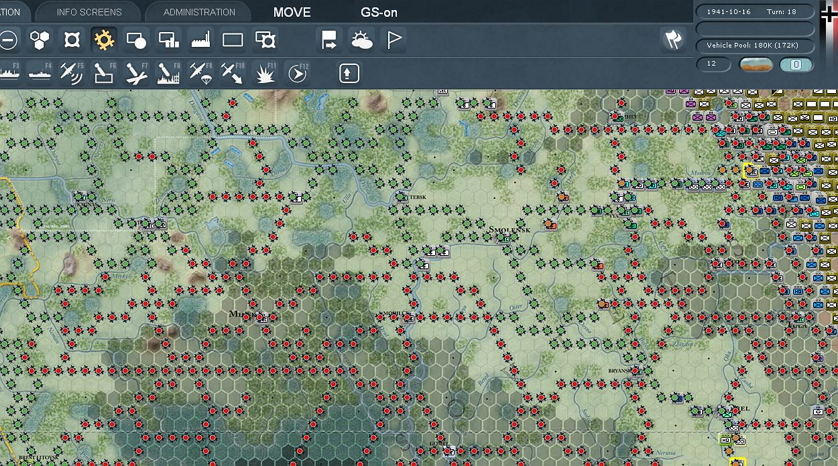Select the F4 naval ship mode

[x=40, y=73]
